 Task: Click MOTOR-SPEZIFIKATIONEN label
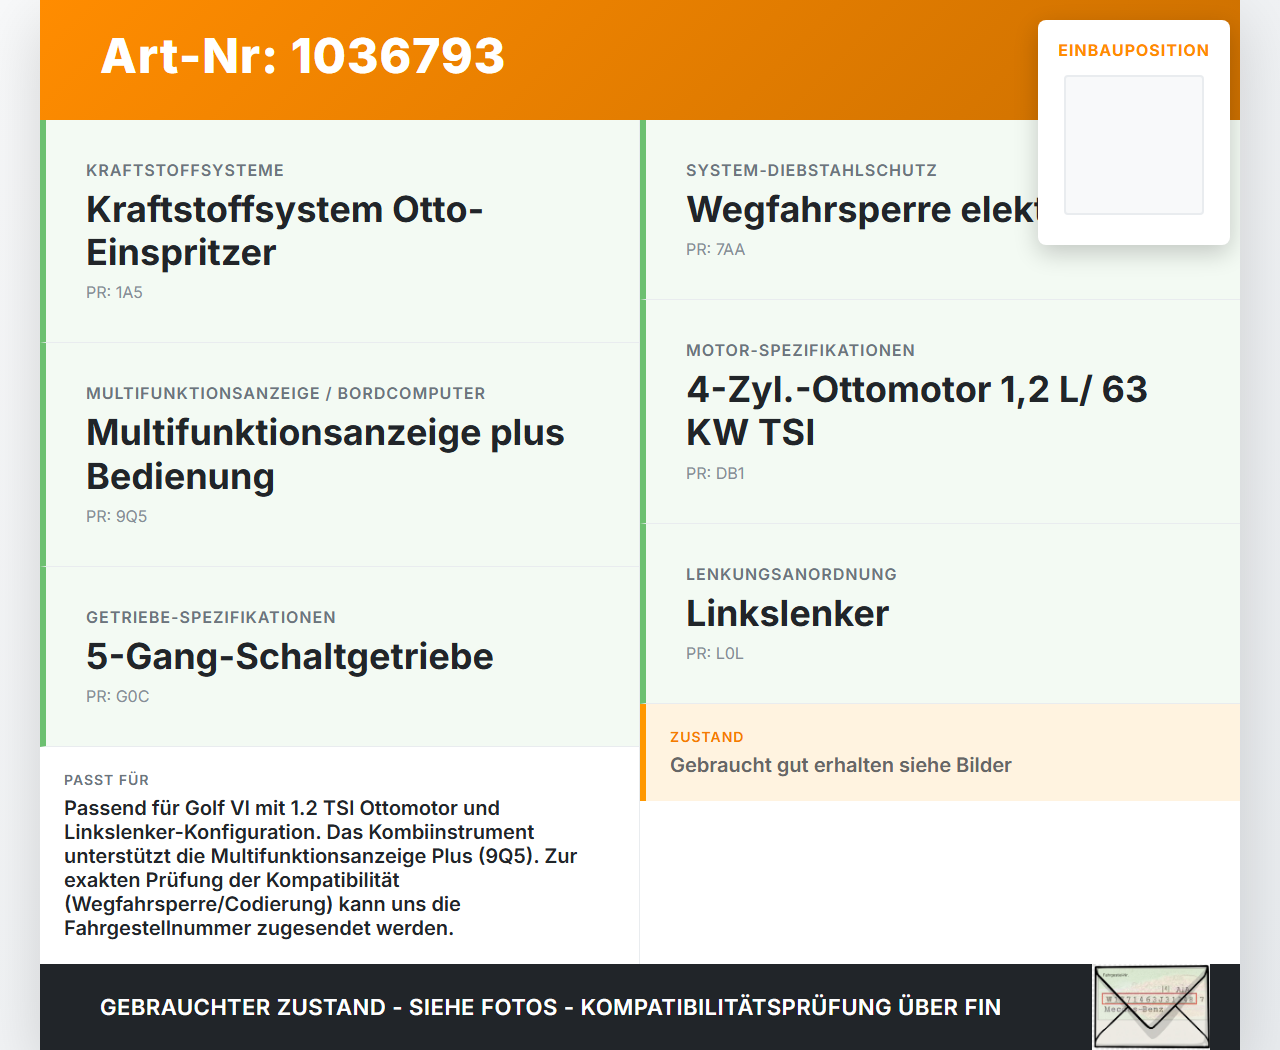[800, 350]
